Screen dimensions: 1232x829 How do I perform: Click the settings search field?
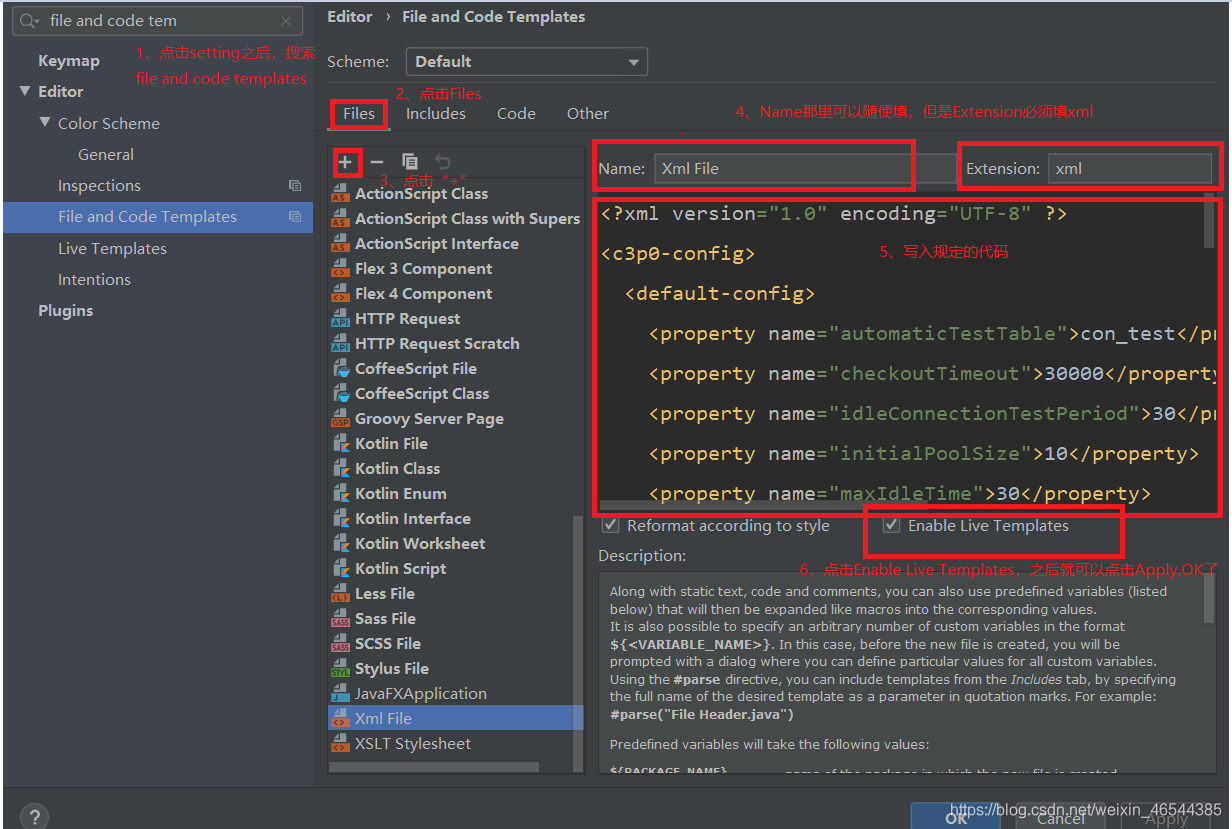coord(158,21)
